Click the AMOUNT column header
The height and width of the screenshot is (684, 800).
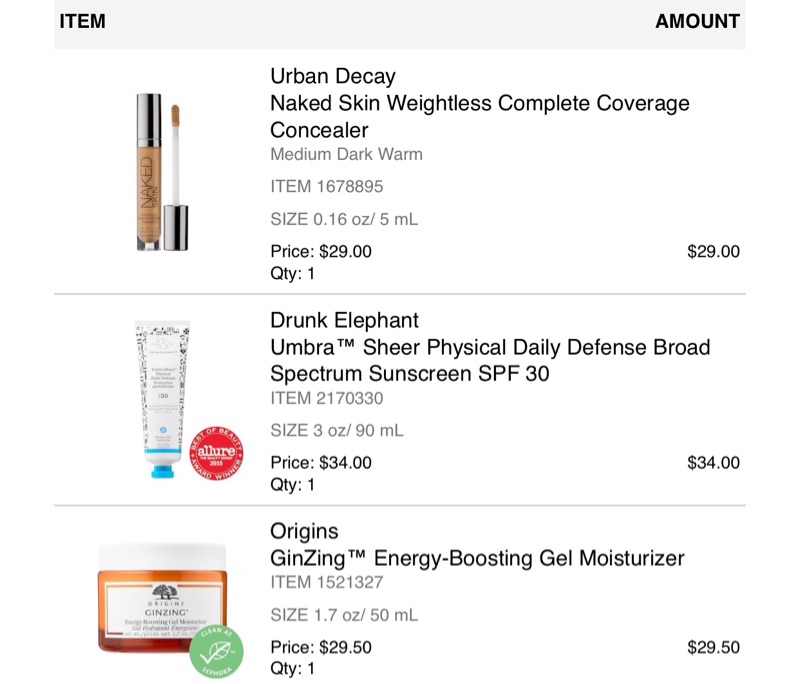coord(697,21)
